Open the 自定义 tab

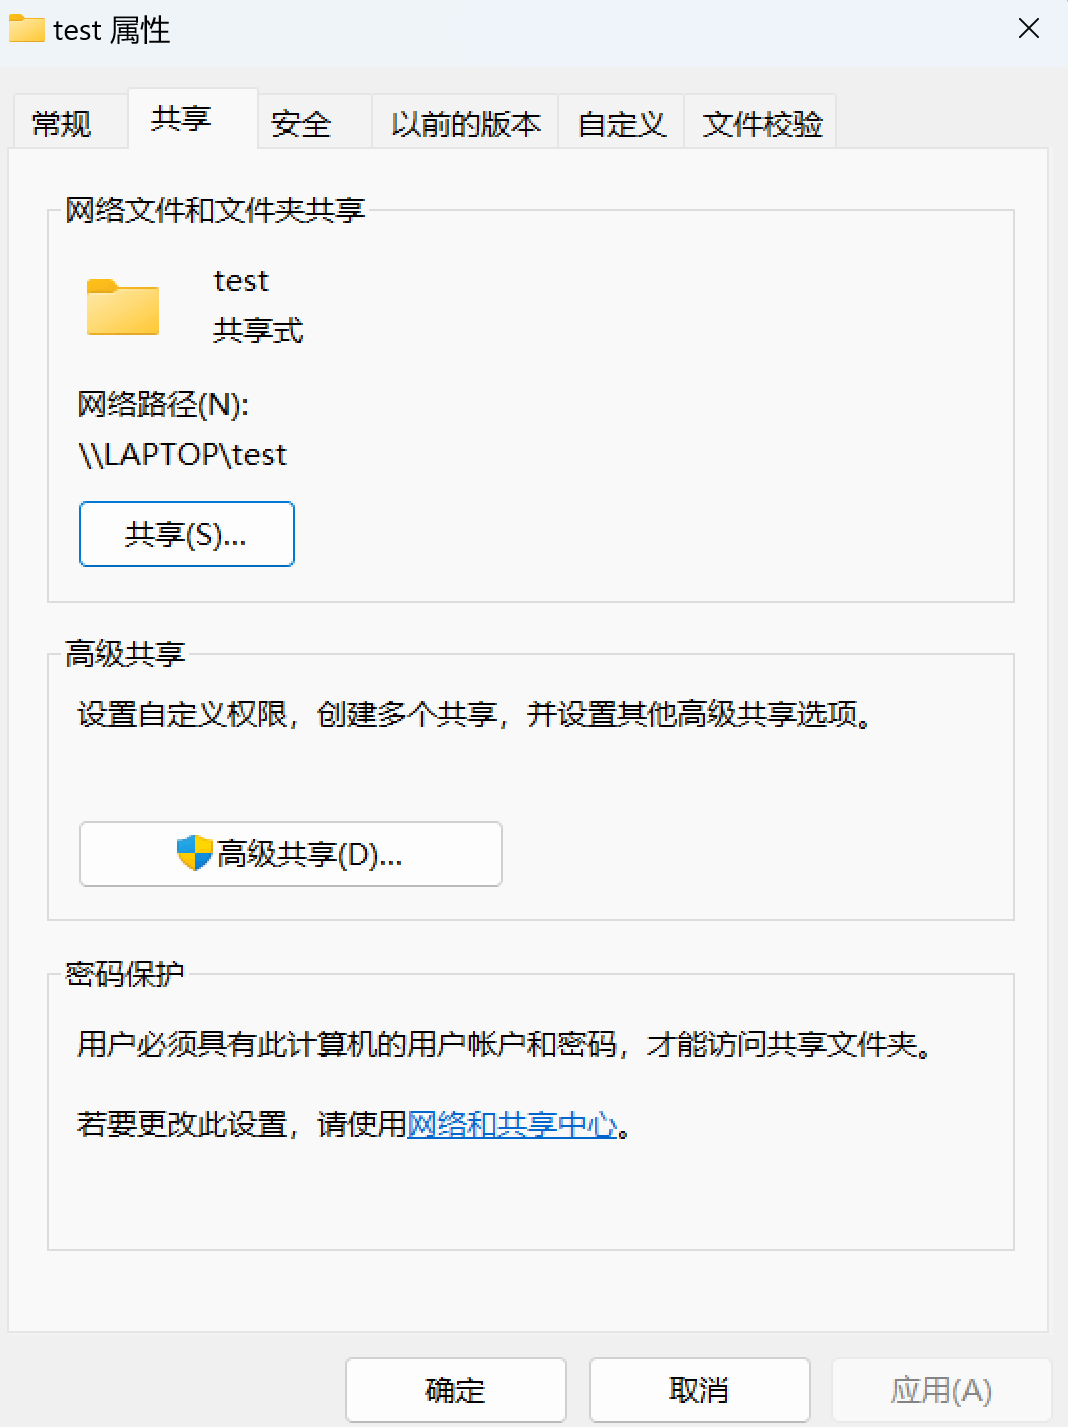tap(621, 122)
